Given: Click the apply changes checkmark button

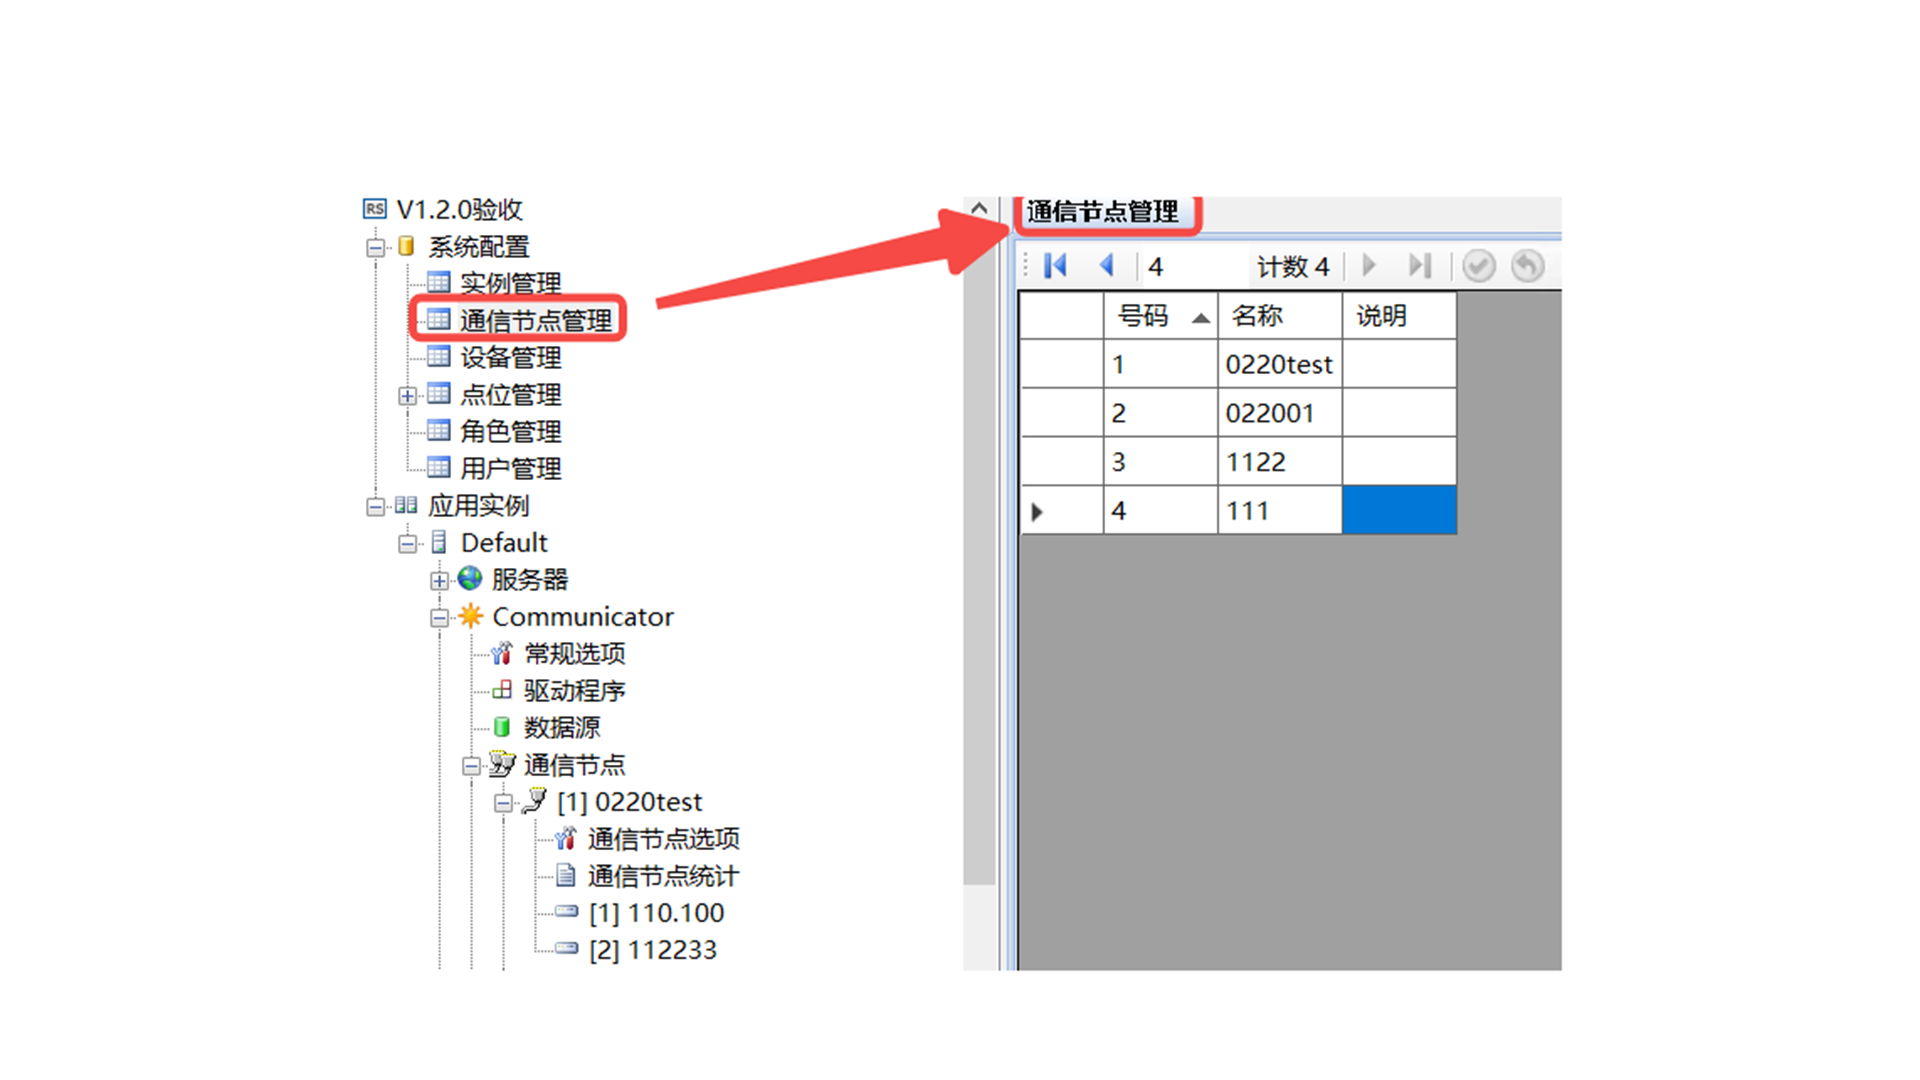Looking at the screenshot, I should click(x=1479, y=266).
